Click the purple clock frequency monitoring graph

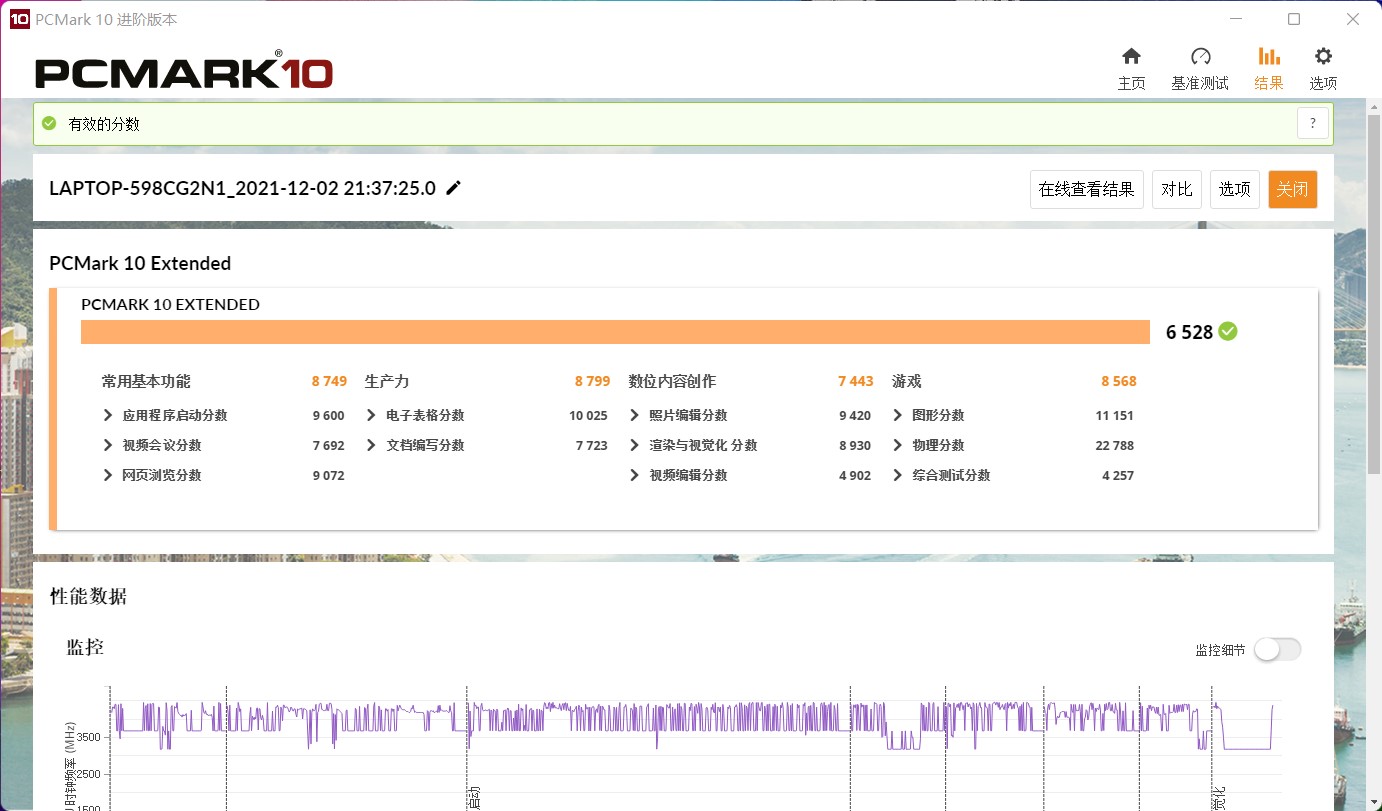coord(693,725)
